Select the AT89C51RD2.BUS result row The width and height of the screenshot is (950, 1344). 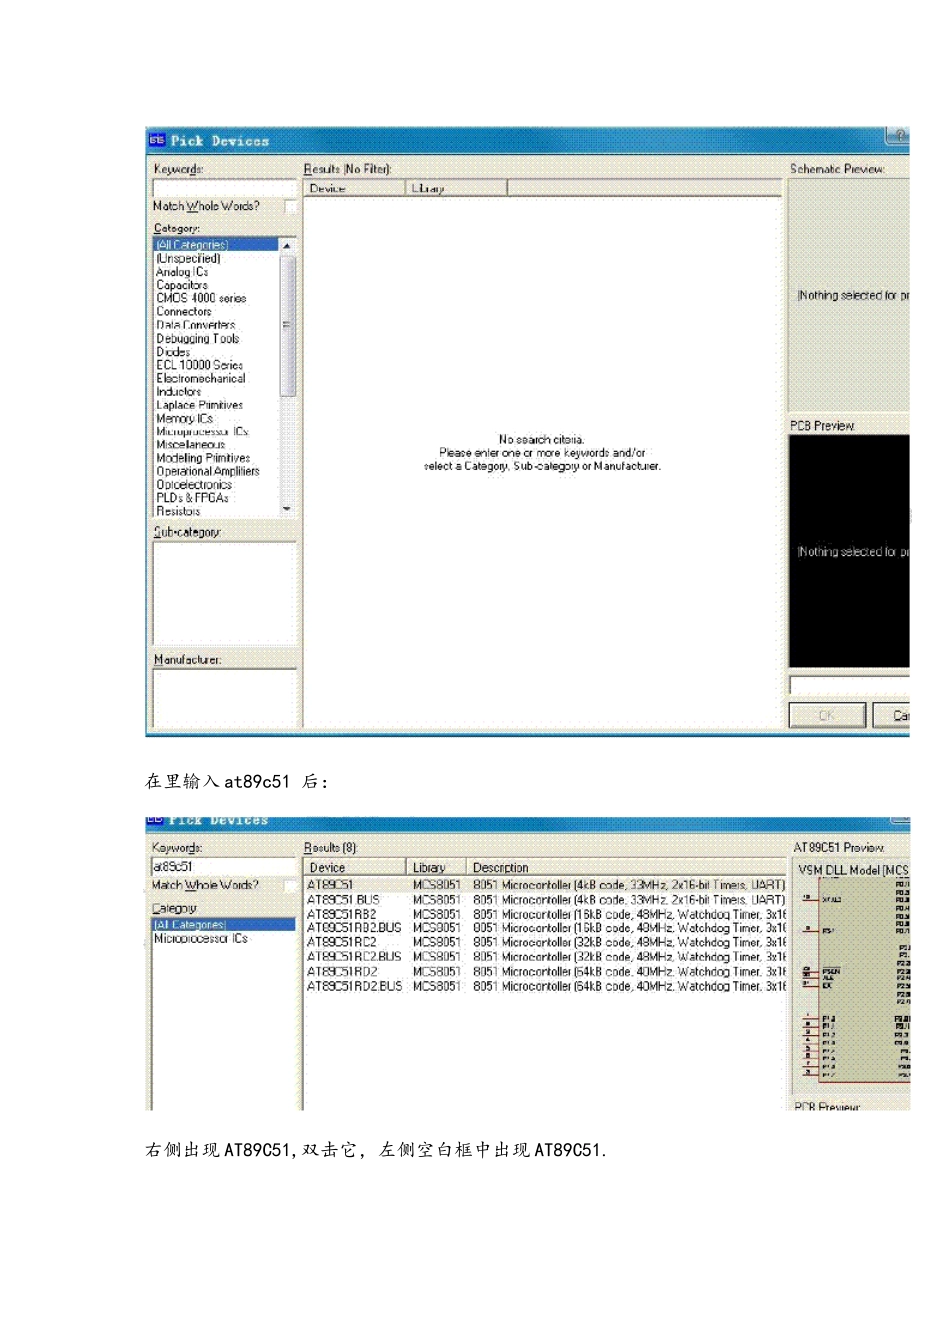(x=545, y=986)
